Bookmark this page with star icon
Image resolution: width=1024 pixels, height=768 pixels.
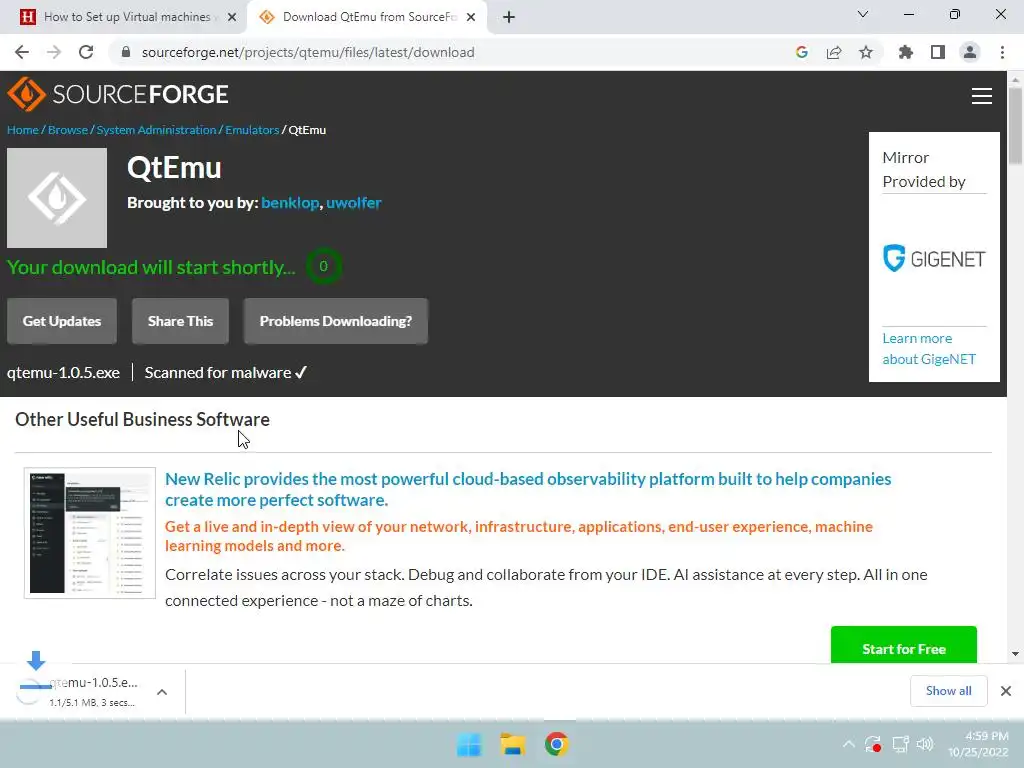pos(866,52)
